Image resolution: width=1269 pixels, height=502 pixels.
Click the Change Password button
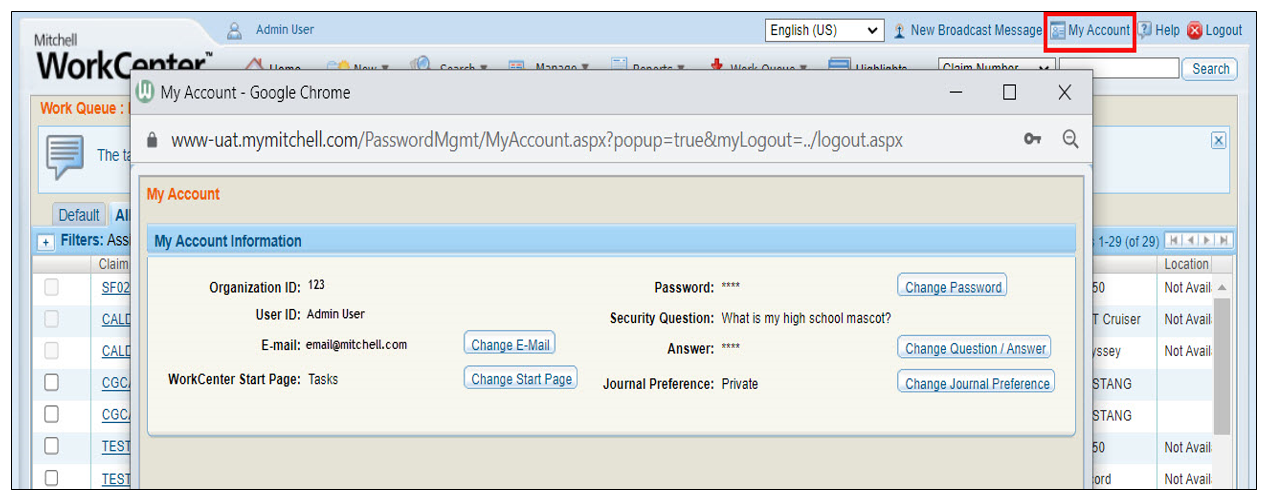pyautogui.click(x=952, y=286)
